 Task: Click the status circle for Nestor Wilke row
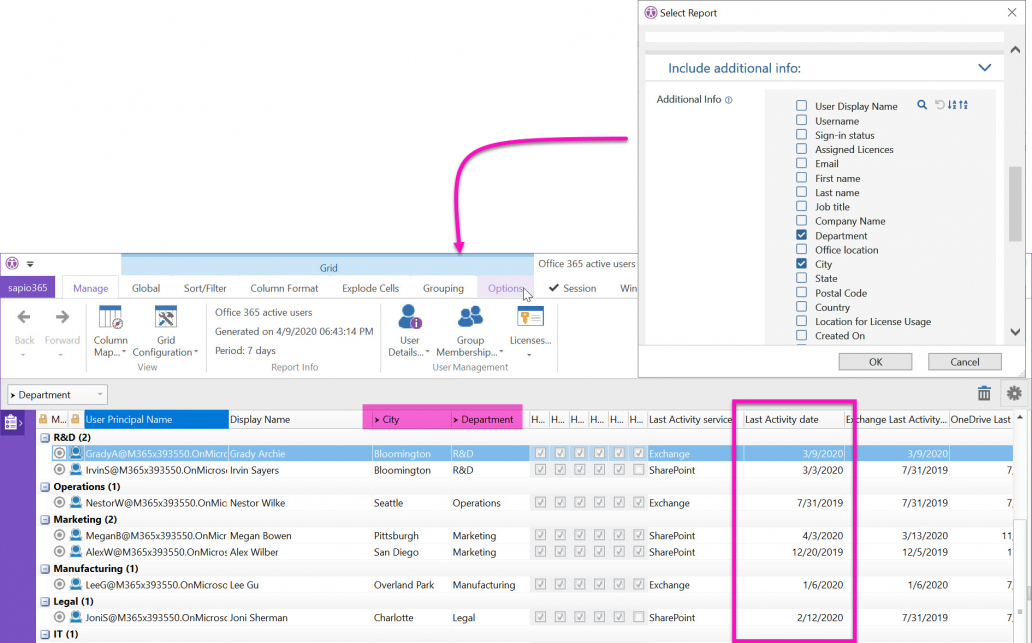59,502
